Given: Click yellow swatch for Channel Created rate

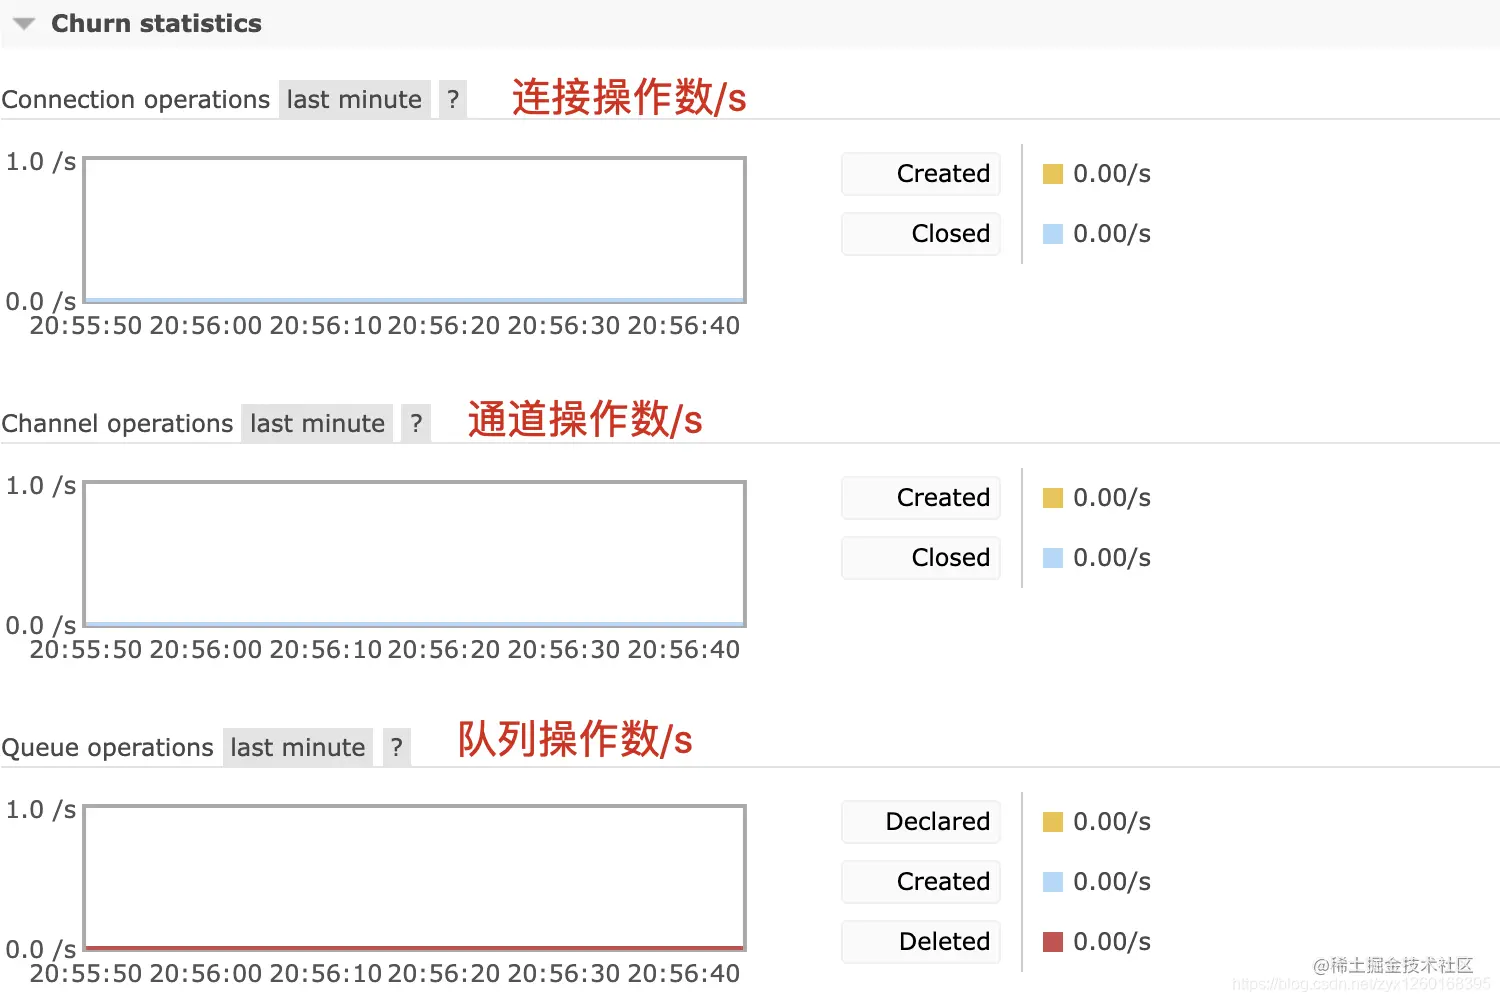Looking at the screenshot, I should pos(1052,498).
